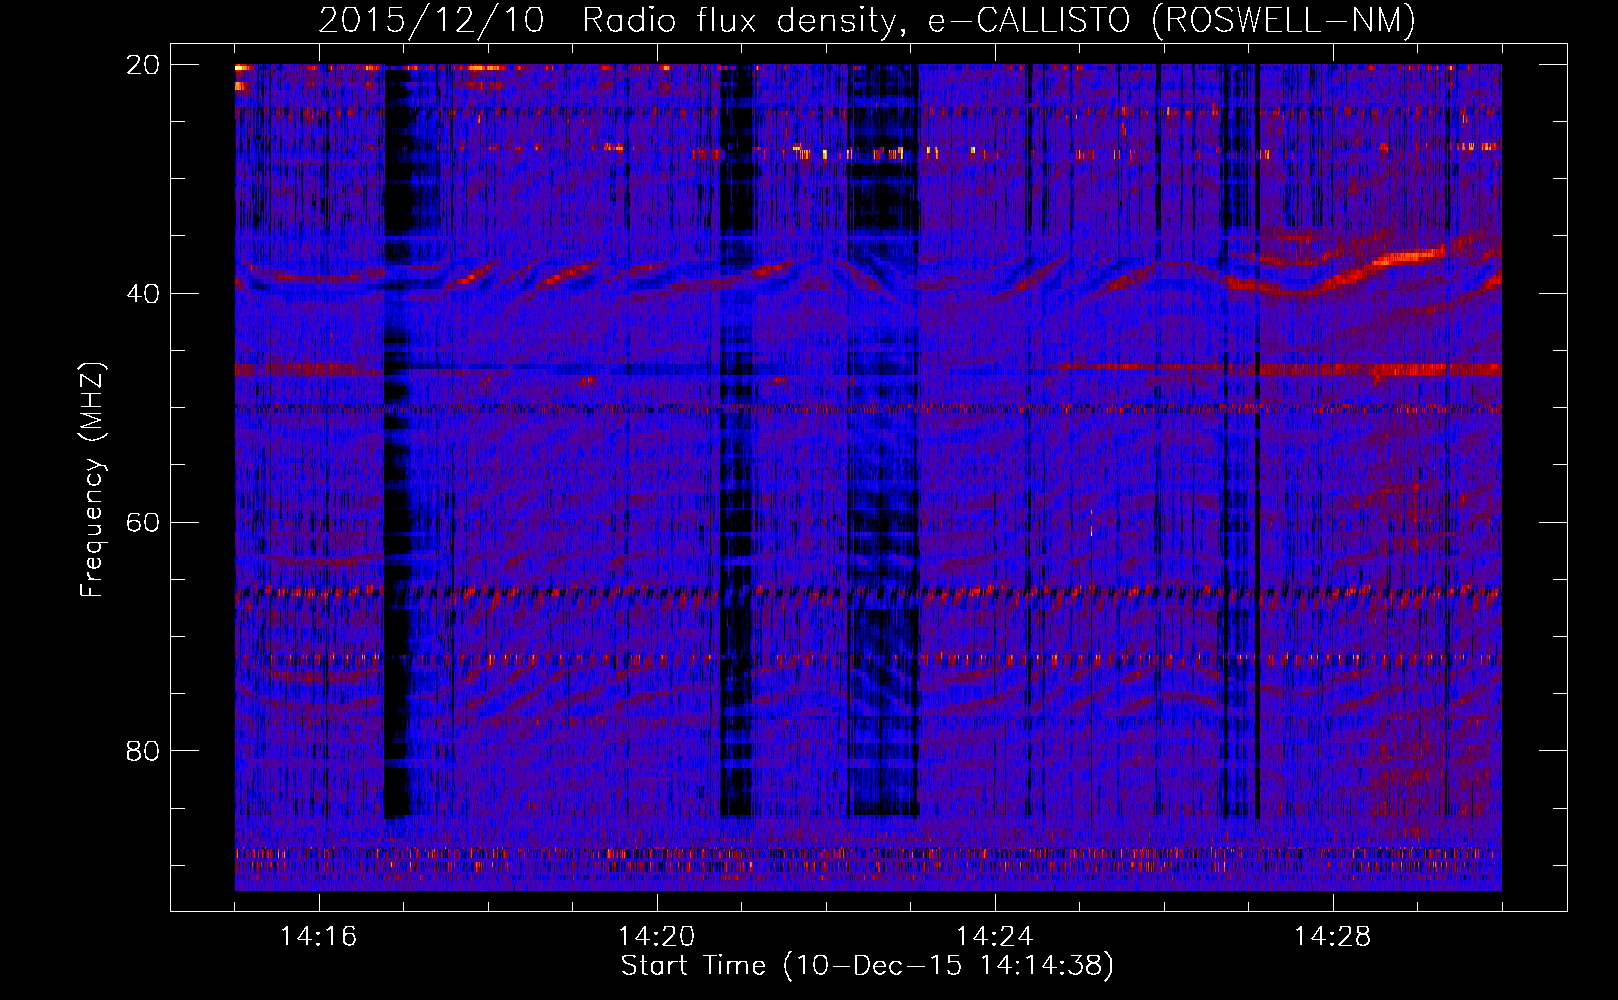
Task: Click the 80 frequency tick label
Action: (x=143, y=751)
